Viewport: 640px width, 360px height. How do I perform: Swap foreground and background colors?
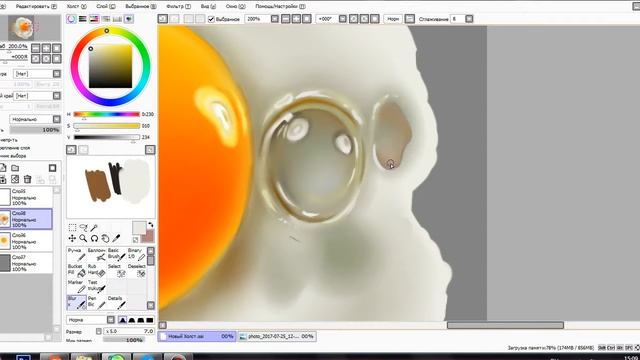151,225
